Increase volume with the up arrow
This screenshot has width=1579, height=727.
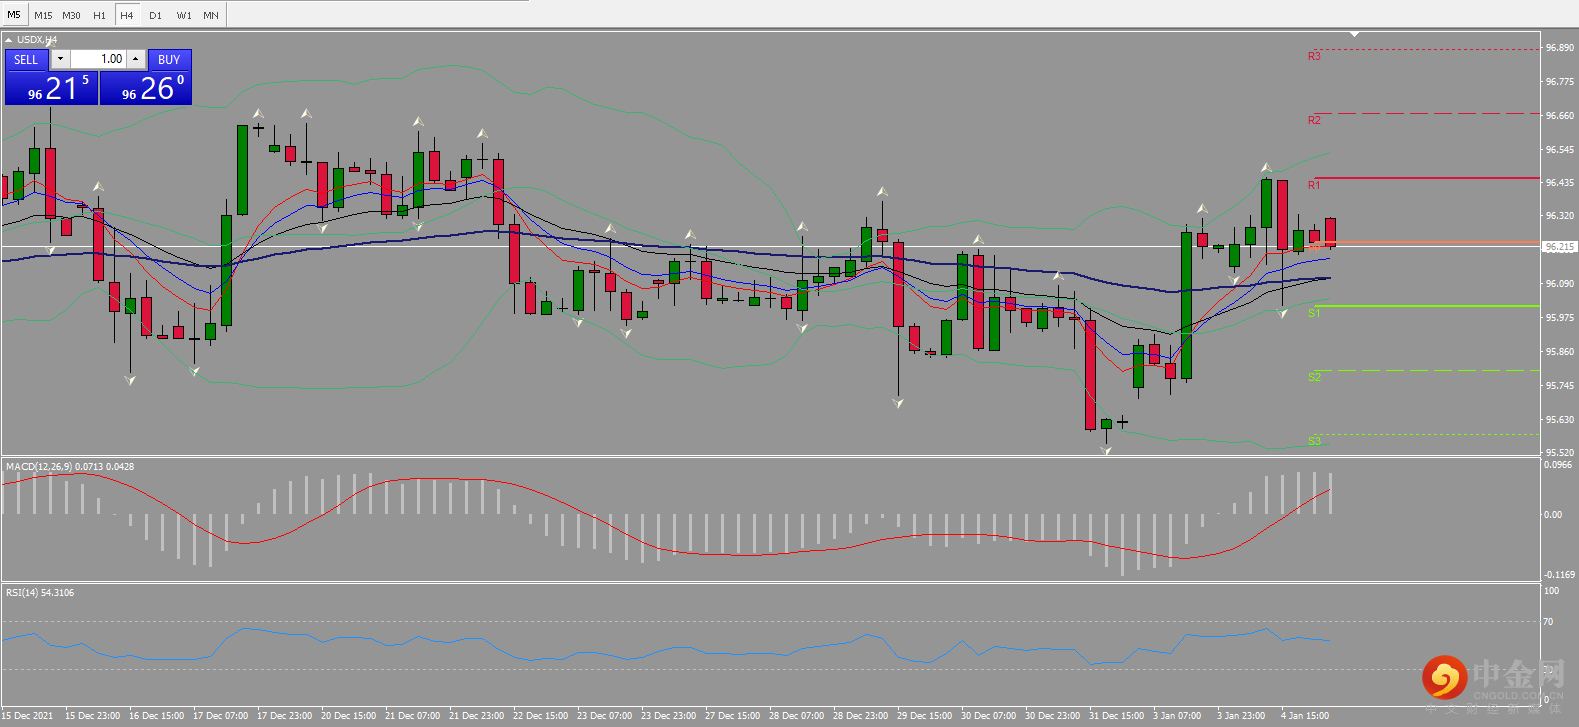(136, 59)
